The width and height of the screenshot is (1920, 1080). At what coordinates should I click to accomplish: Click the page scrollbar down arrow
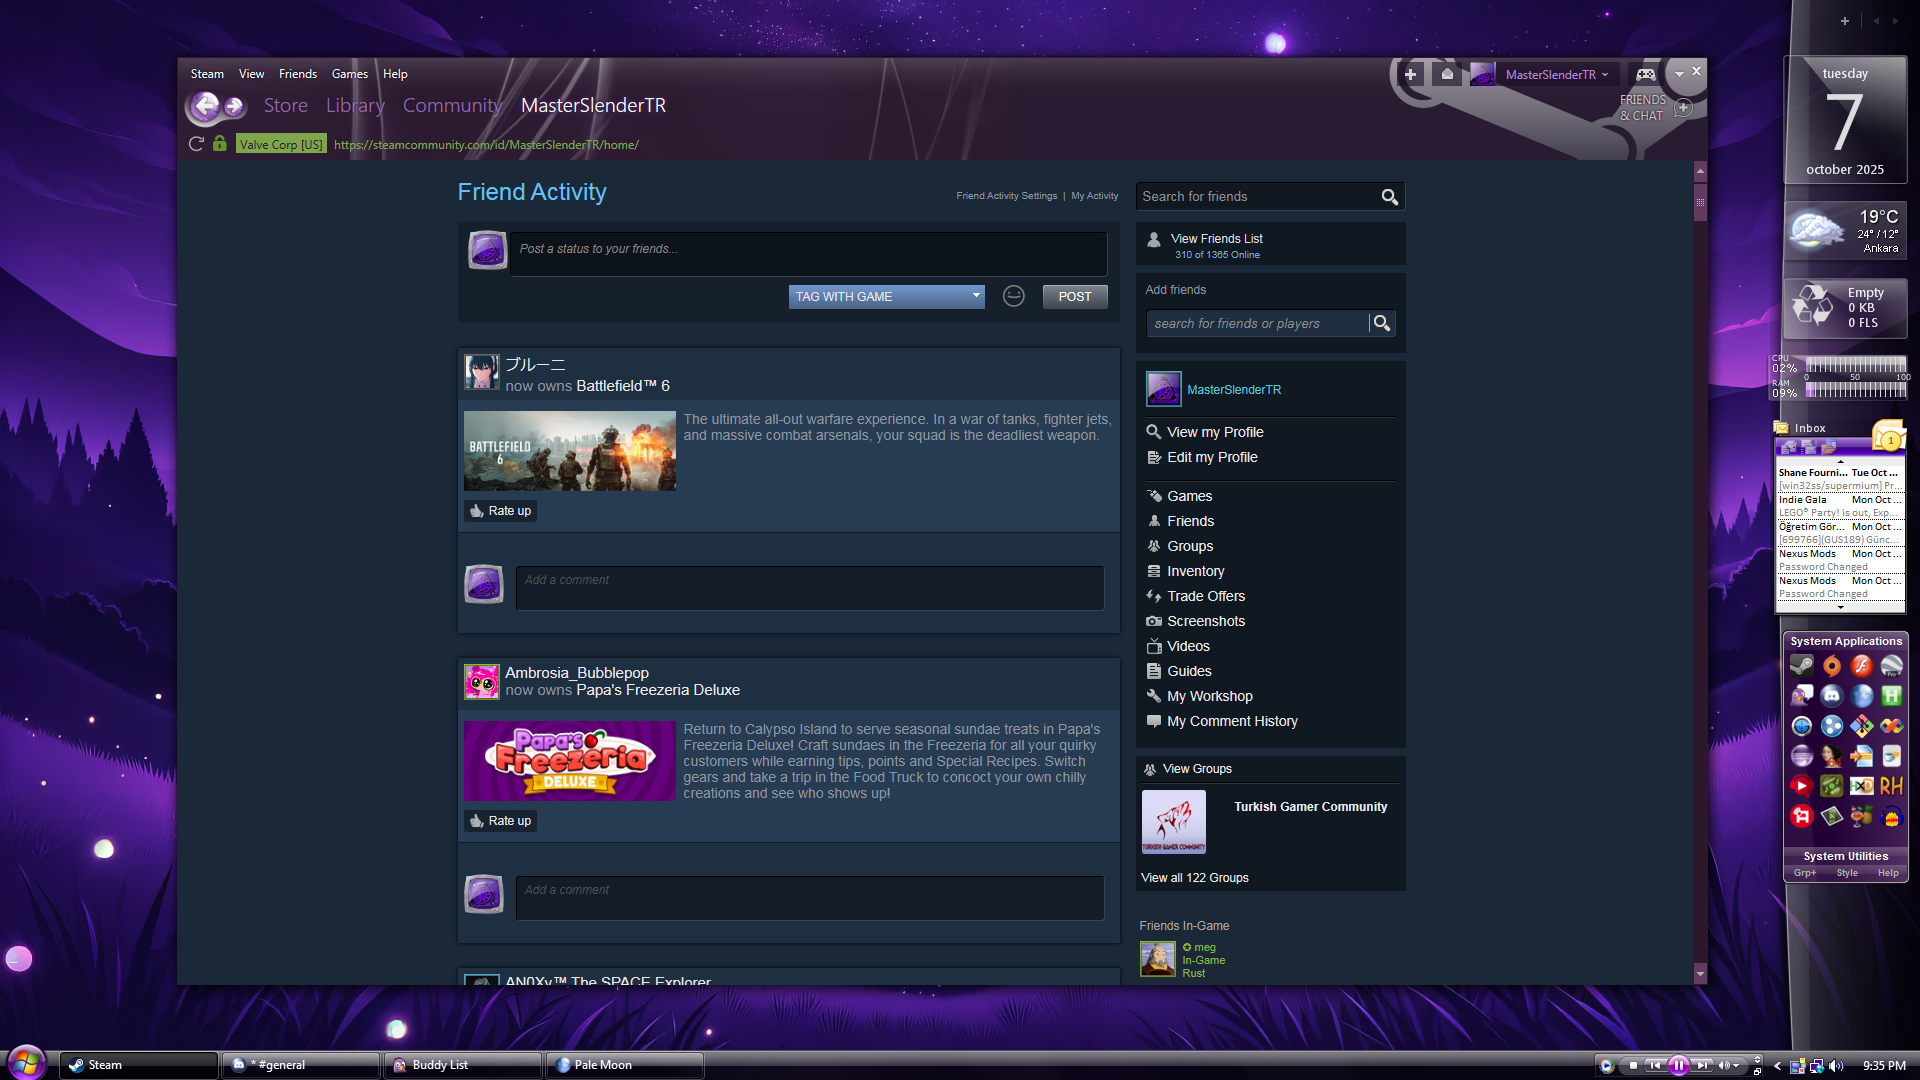(x=1700, y=972)
